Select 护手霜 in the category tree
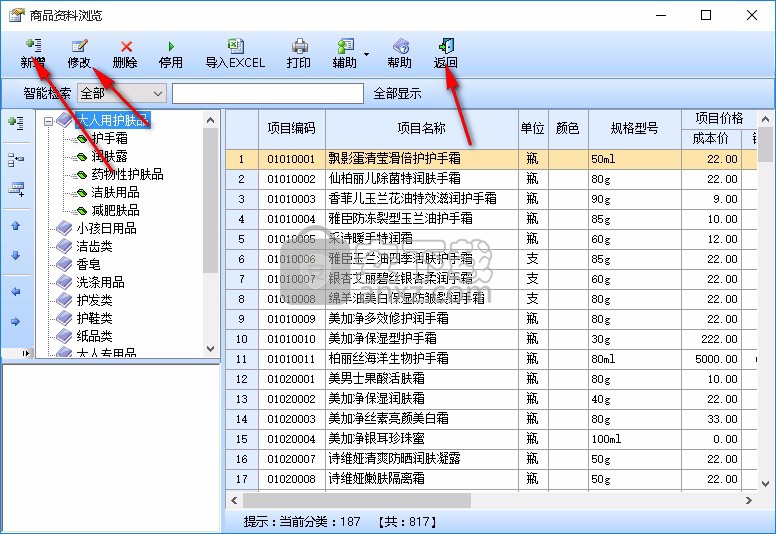Screen dimensions: 776x534 tap(109, 138)
